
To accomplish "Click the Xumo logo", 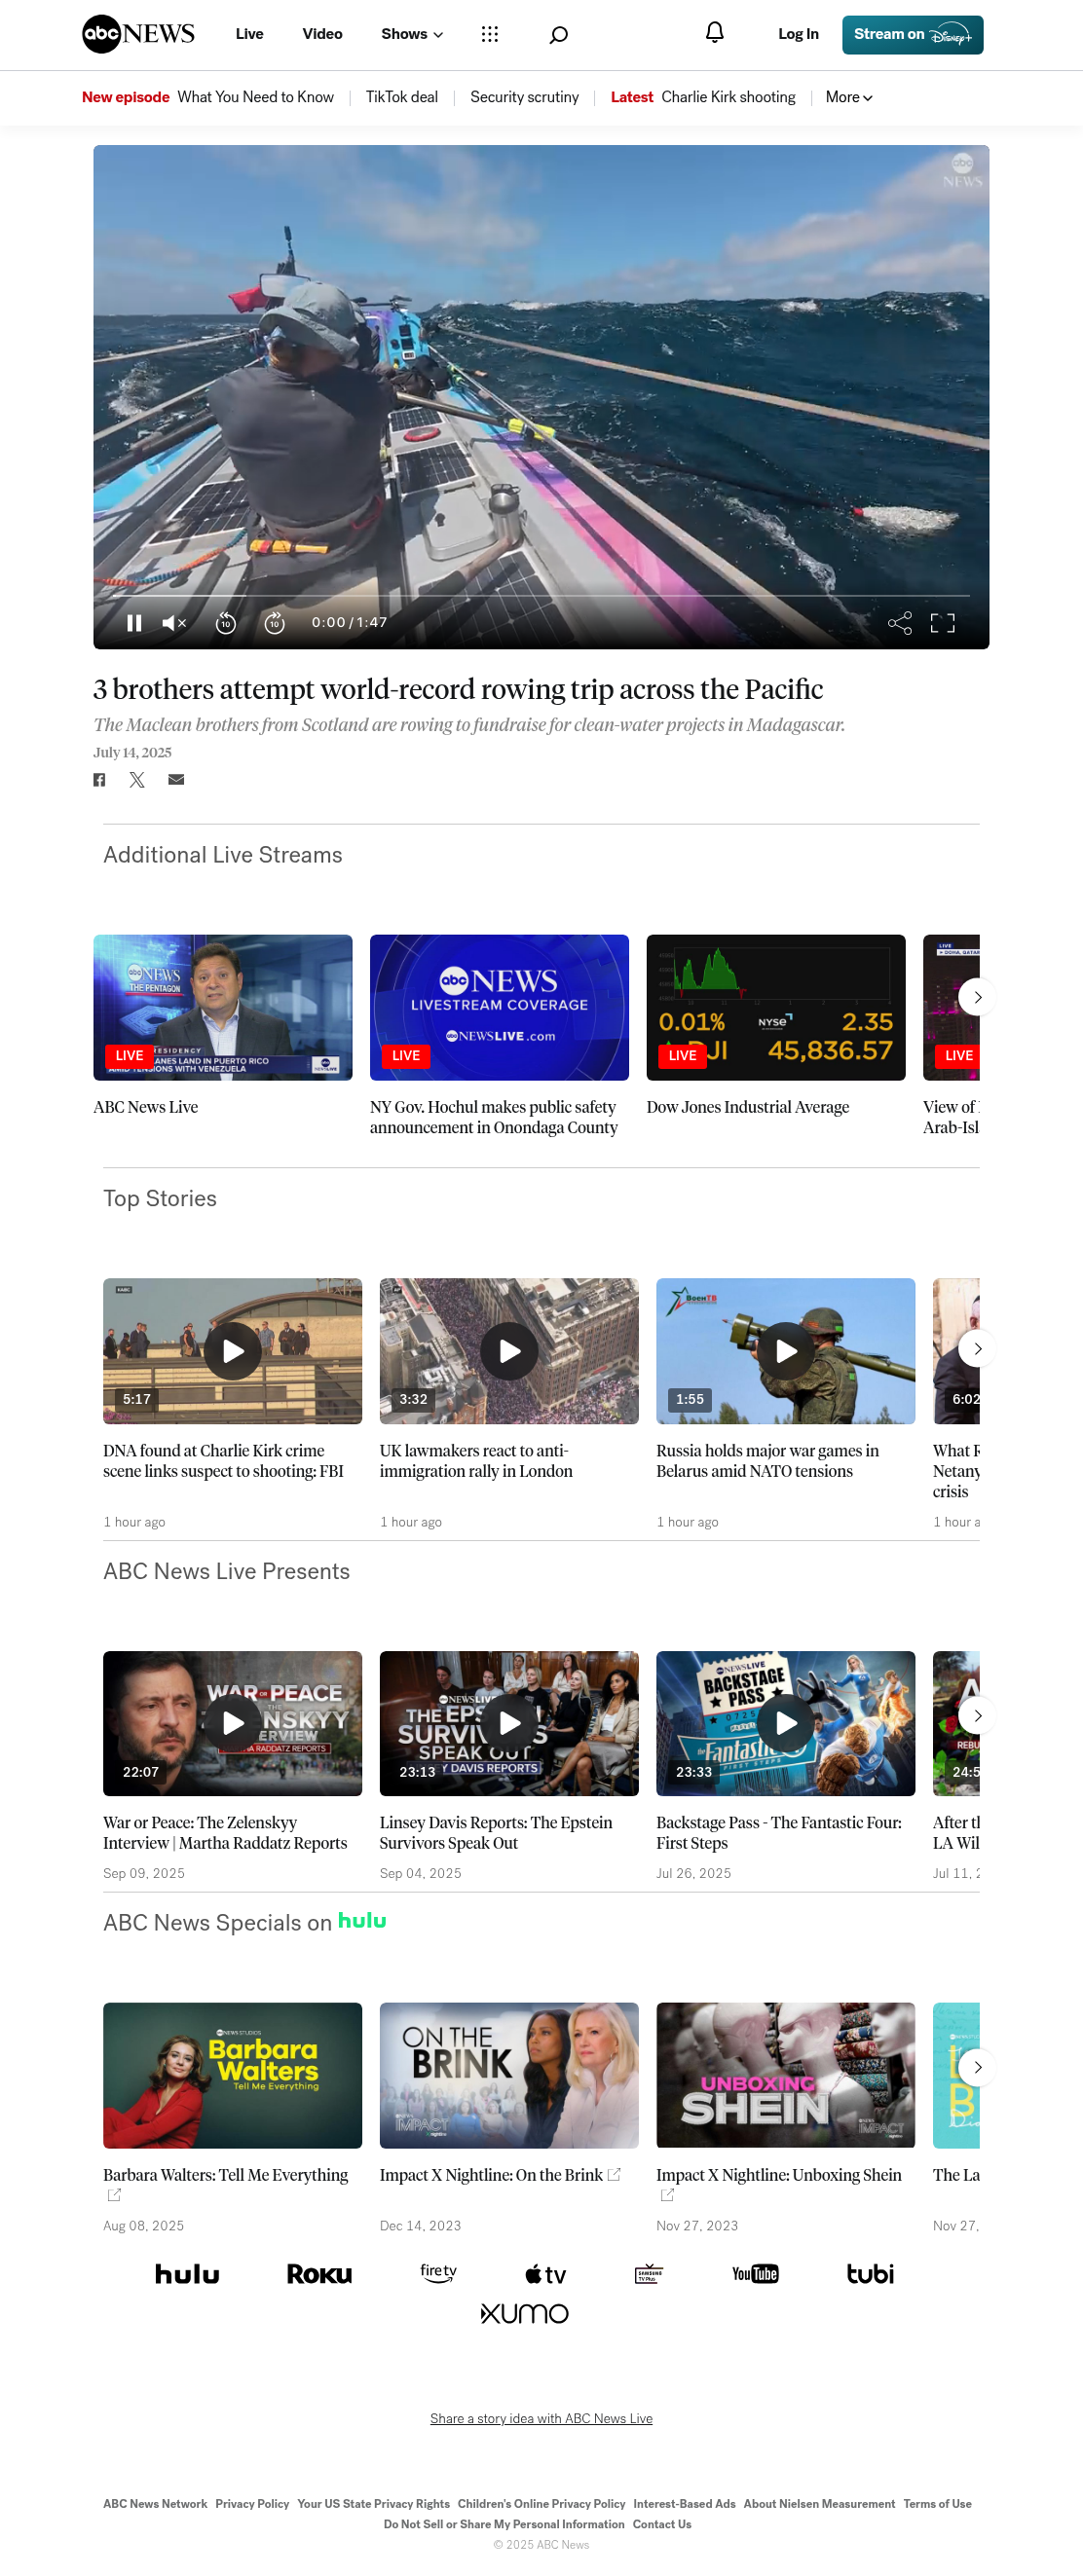I will [x=524, y=2313].
